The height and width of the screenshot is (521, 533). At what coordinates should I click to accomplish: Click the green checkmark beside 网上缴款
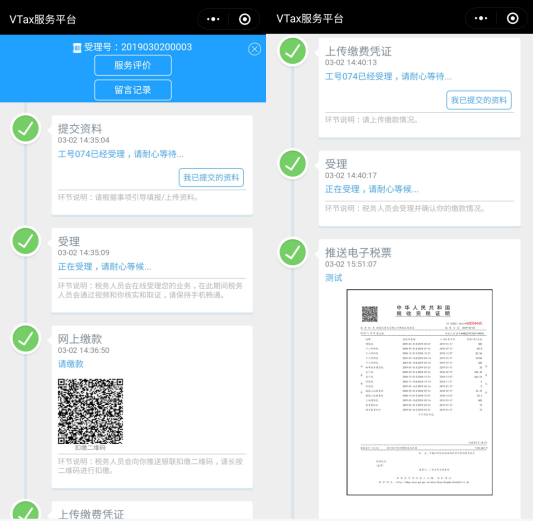point(25,338)
